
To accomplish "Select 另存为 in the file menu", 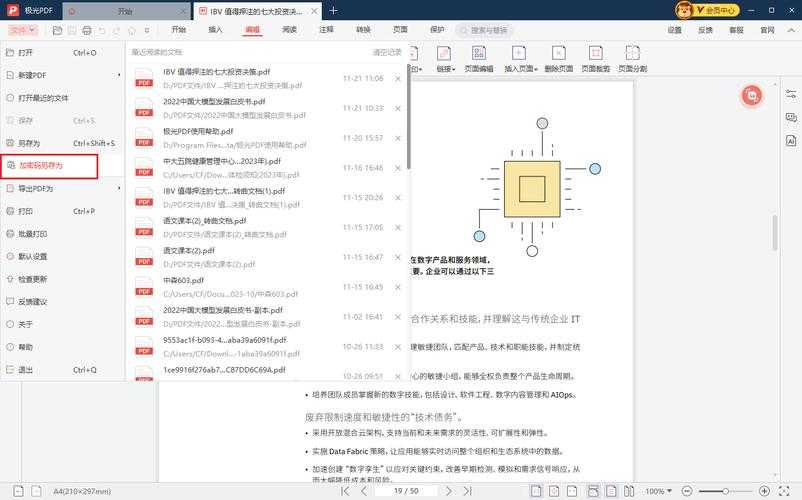I will [x=62, y=143].
